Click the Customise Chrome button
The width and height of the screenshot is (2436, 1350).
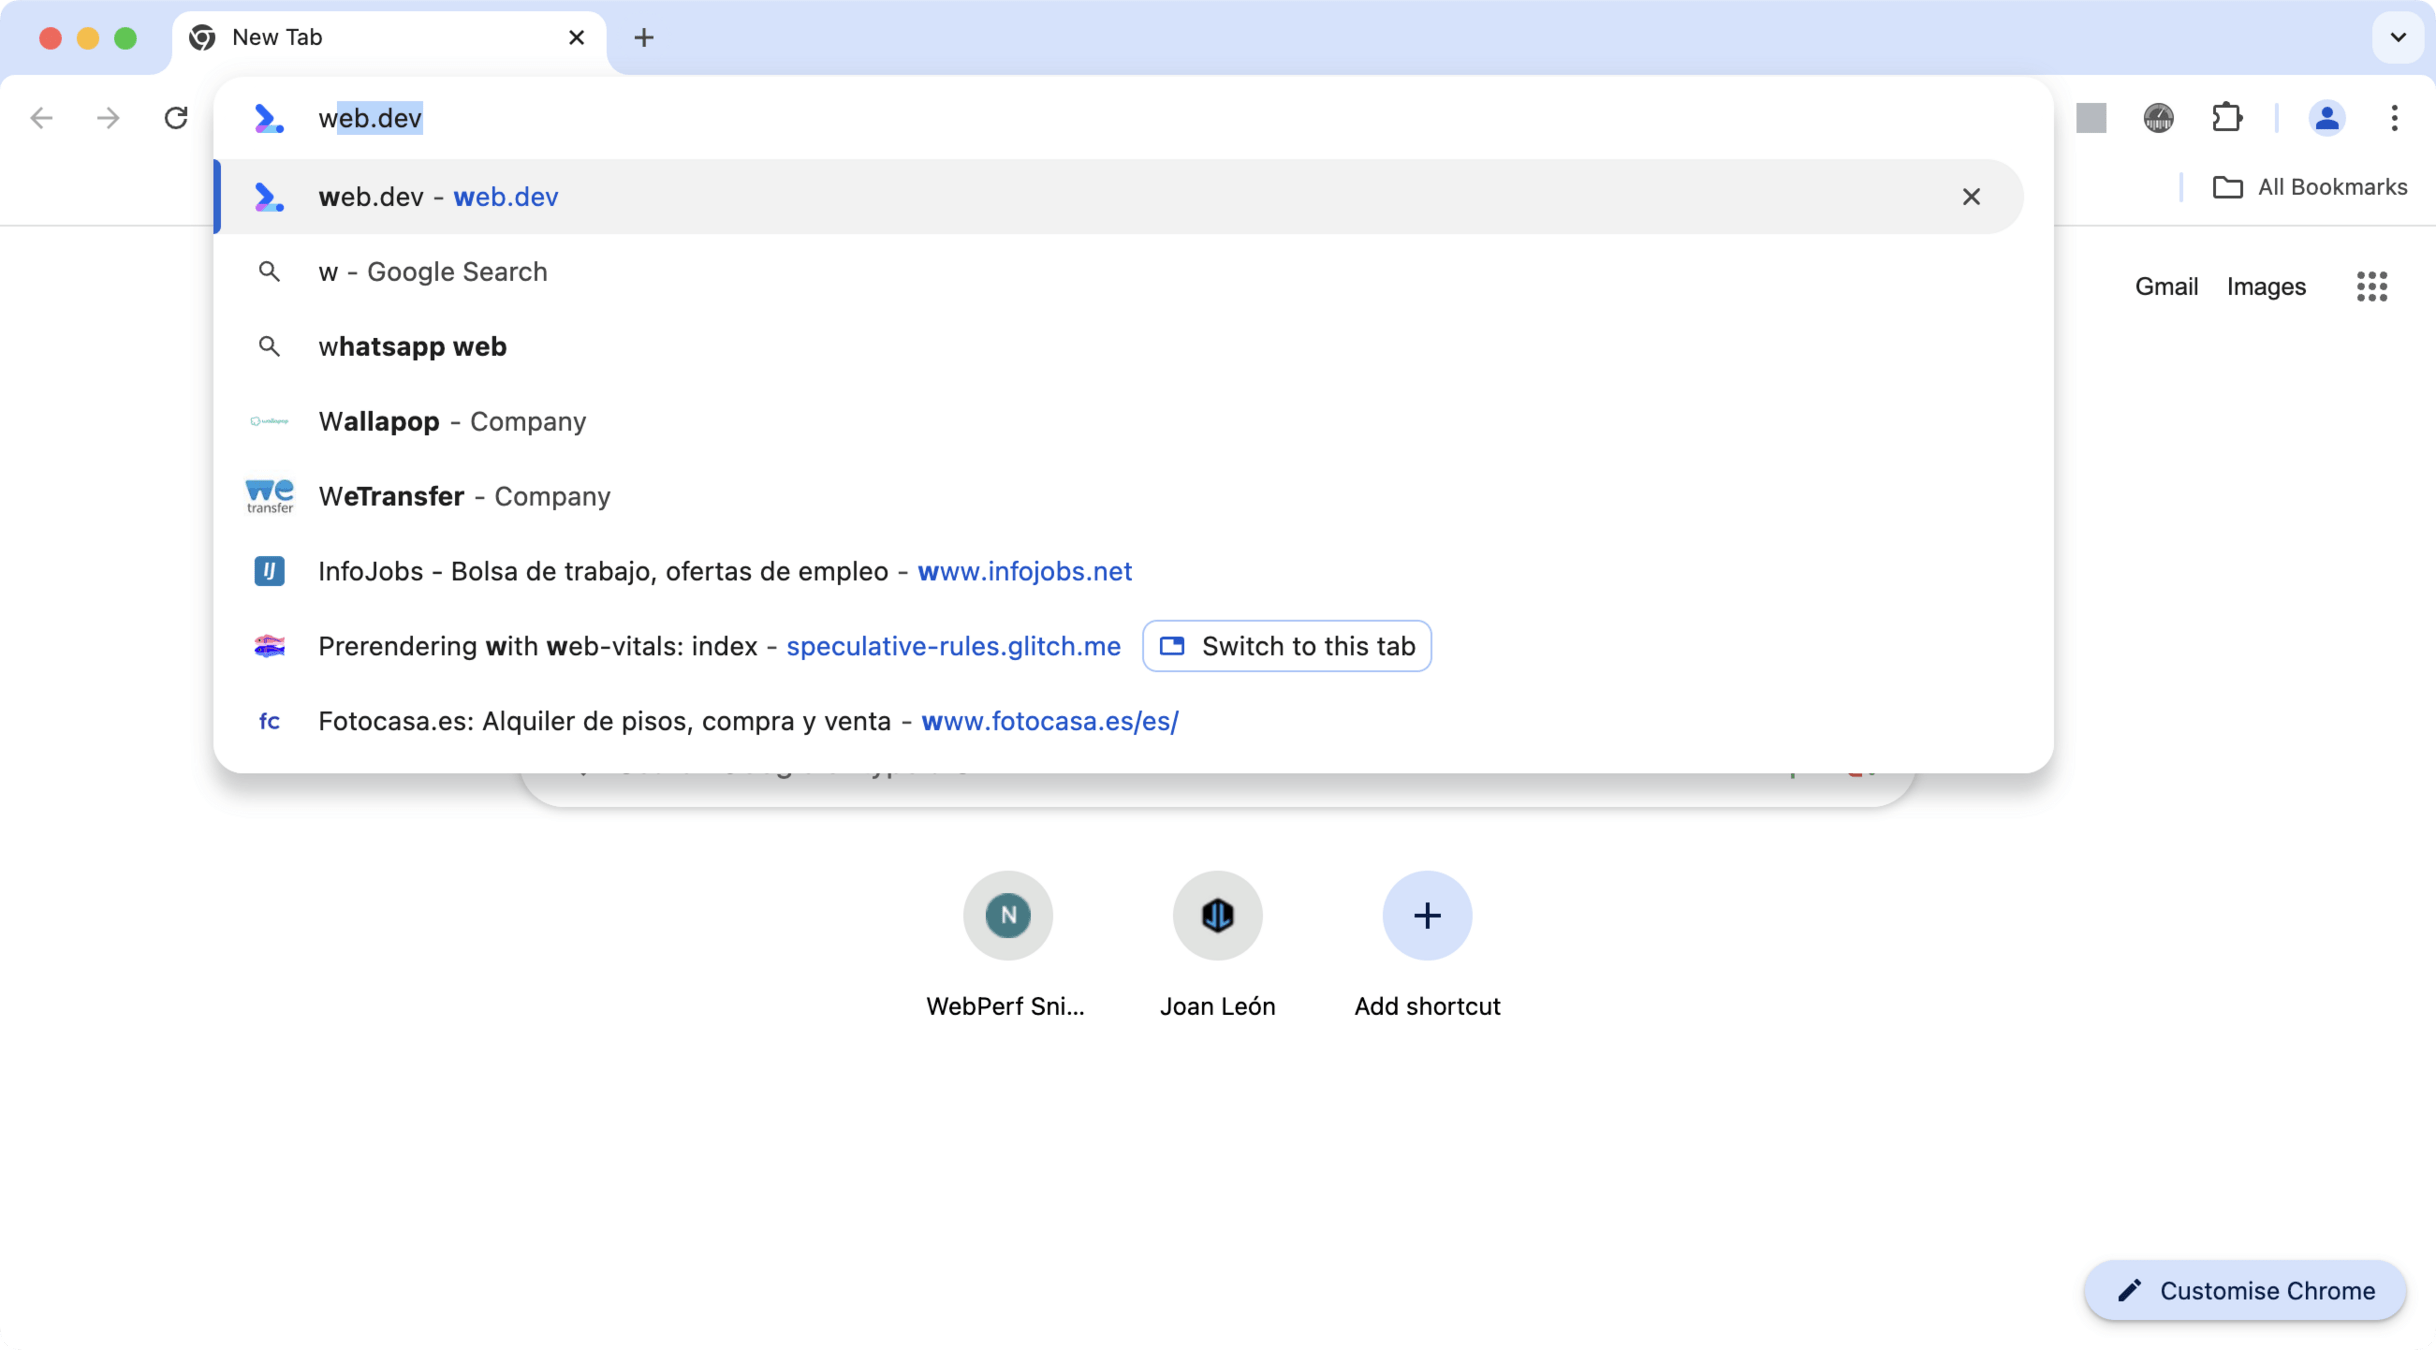2245,1291
